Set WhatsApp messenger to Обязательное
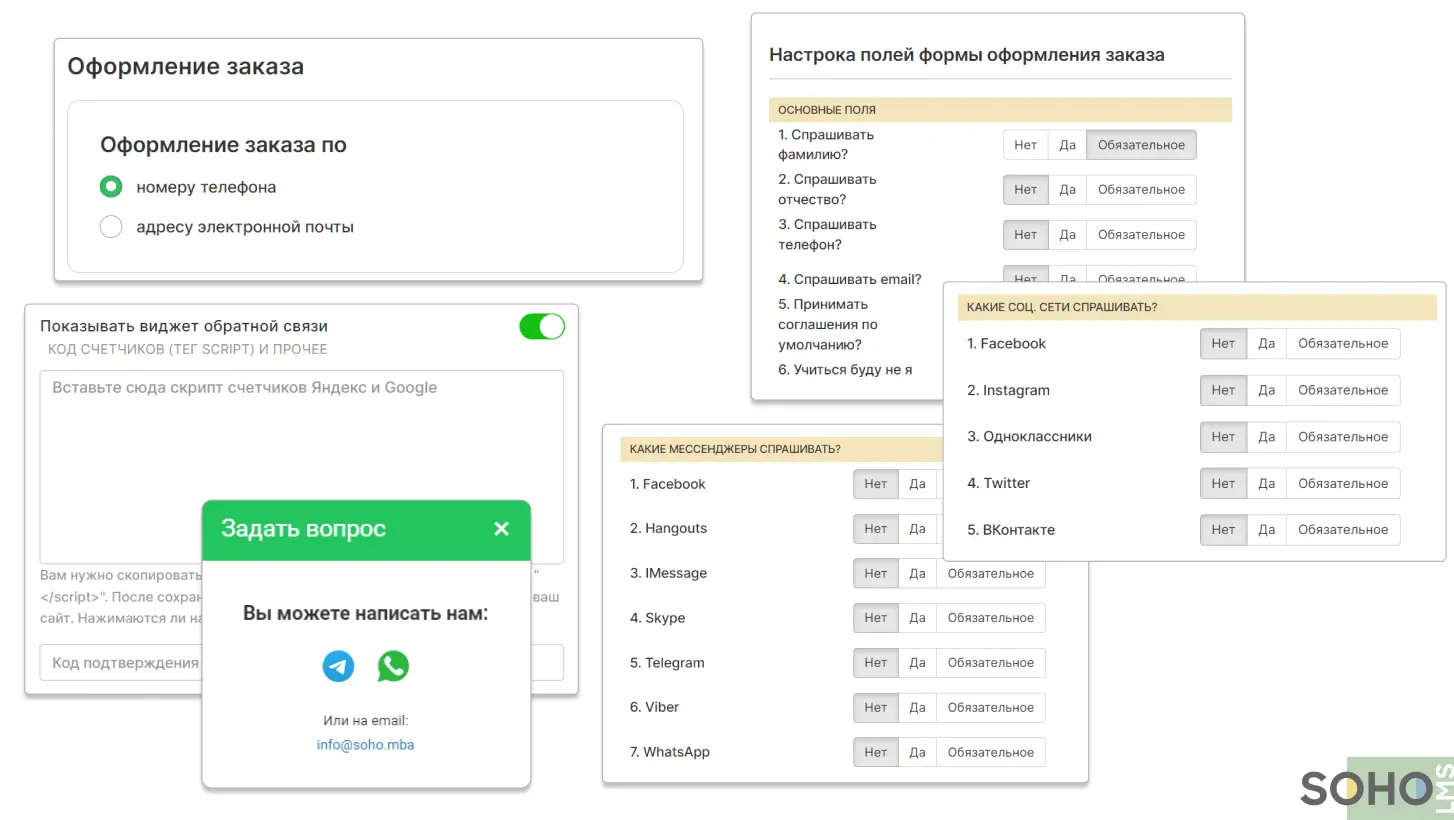 (991, 753)
